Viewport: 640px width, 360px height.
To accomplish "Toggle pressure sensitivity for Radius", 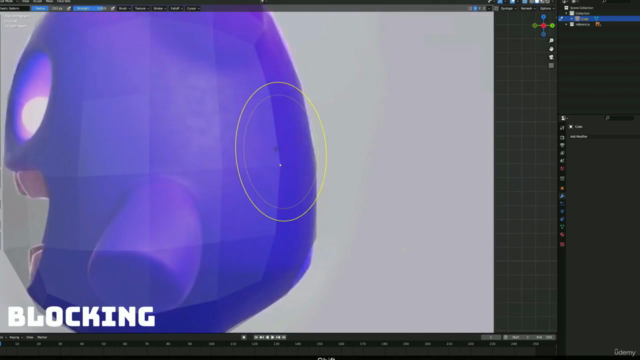I will click(x=68, y=8).
